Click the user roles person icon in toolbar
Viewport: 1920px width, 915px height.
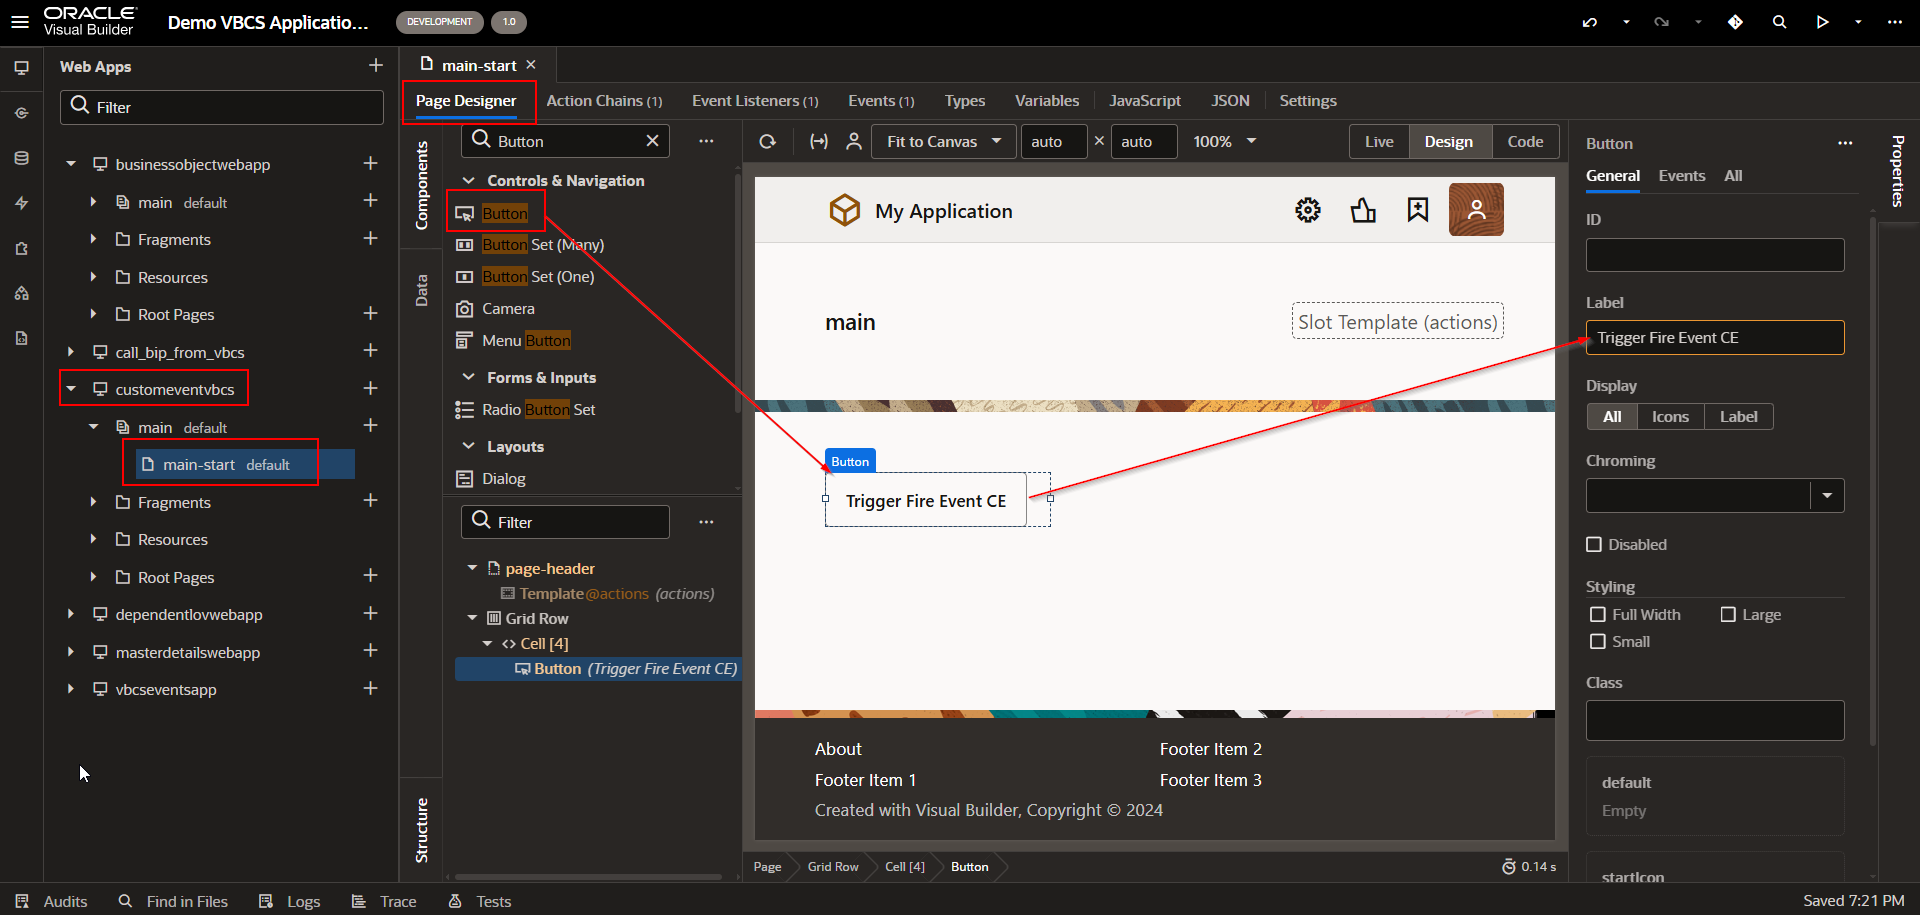854,142
